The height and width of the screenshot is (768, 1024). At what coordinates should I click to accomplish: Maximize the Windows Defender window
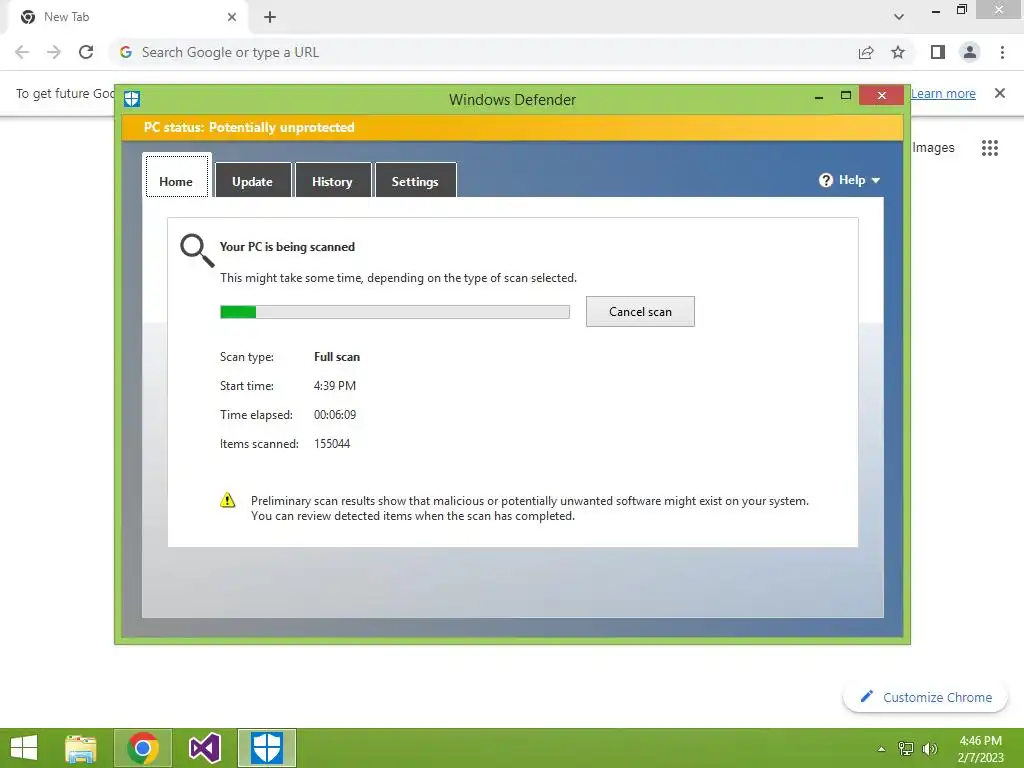point(846,96)
